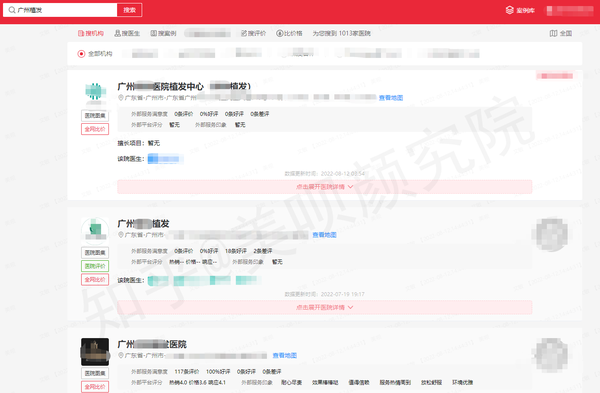Image resolution: width=600 pixels, height=393 pixels.
Task: Open the third hospital title ending 医院
Action: (x=152, y=344)
